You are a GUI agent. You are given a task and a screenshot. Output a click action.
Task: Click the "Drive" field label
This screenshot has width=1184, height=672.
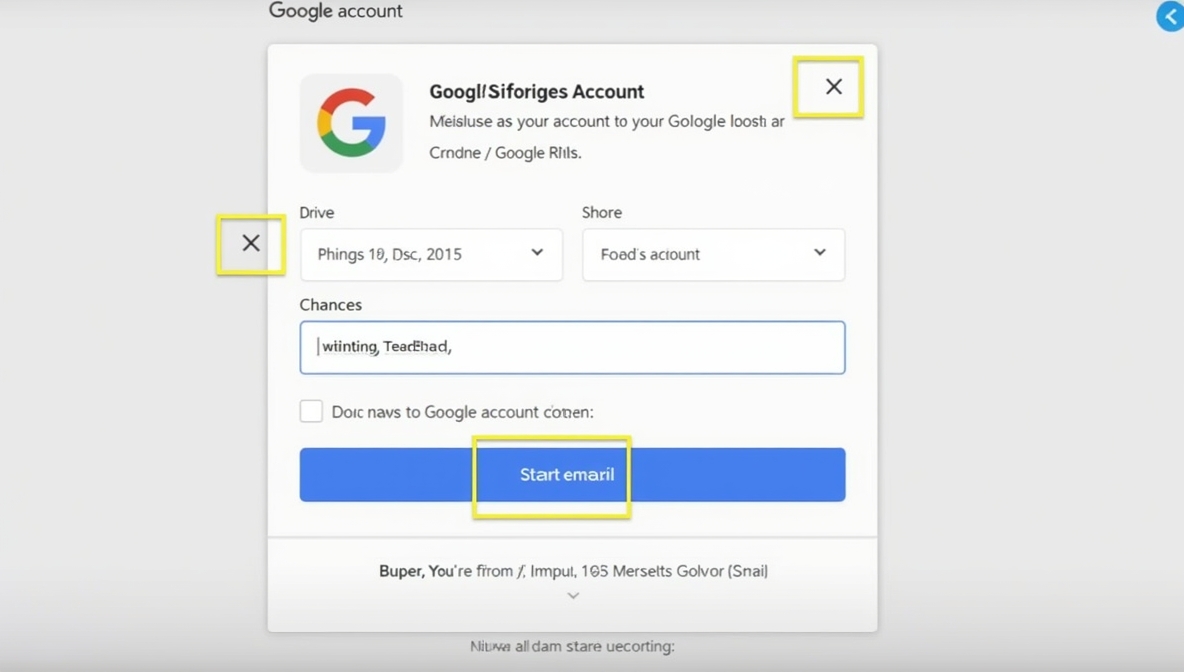tap(316, 212)
